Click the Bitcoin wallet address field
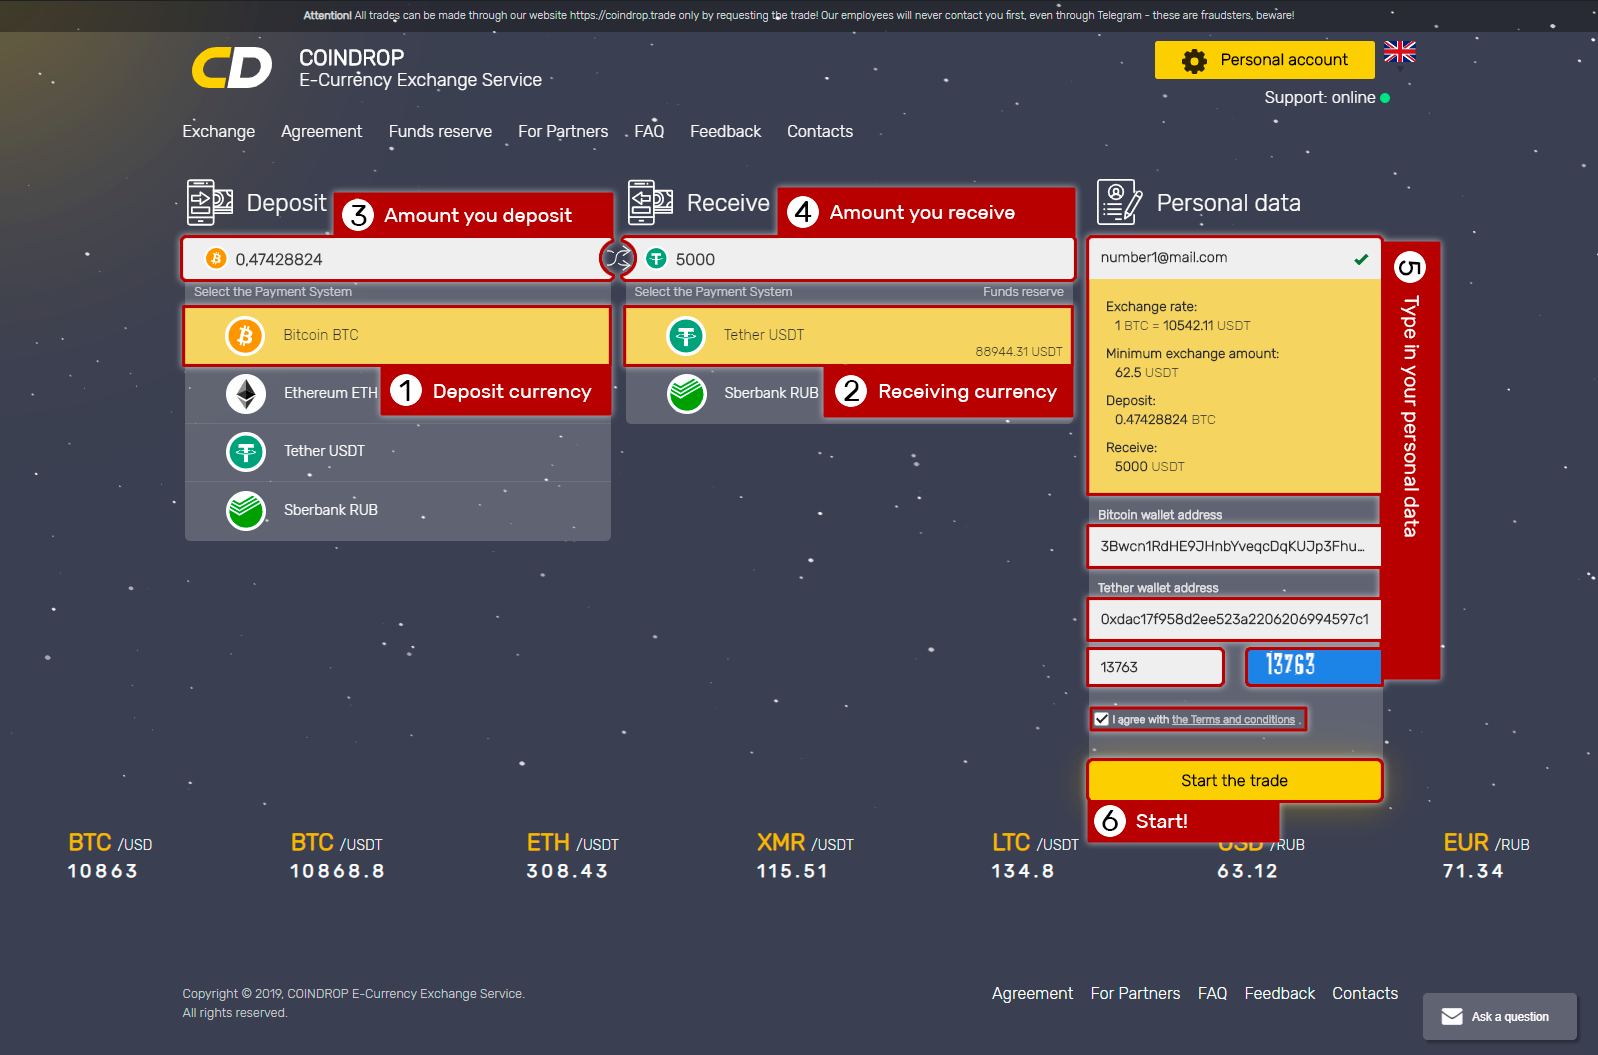The width and height of the screenshot is (1598, 1055). pyautogui.click(x=1233, y=546)
